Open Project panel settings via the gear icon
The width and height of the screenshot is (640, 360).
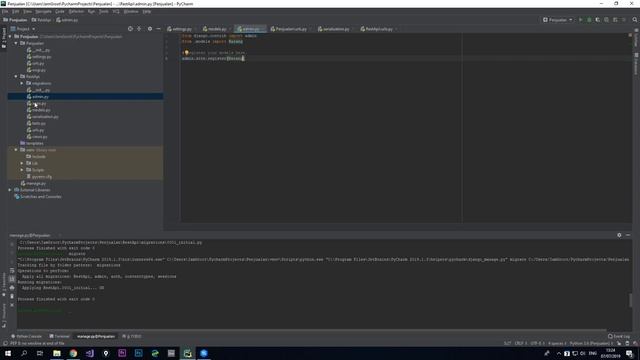point(150,29)
